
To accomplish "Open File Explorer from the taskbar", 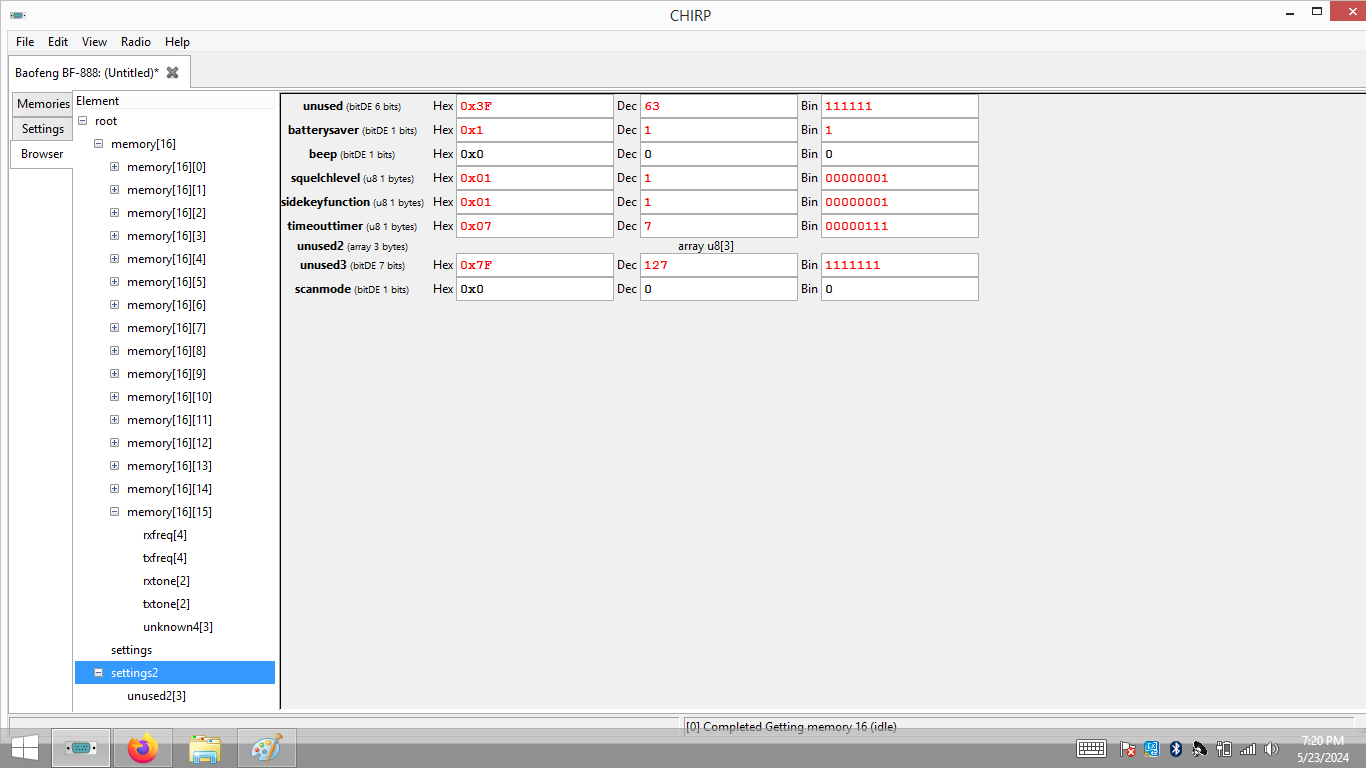I will 205,748.
